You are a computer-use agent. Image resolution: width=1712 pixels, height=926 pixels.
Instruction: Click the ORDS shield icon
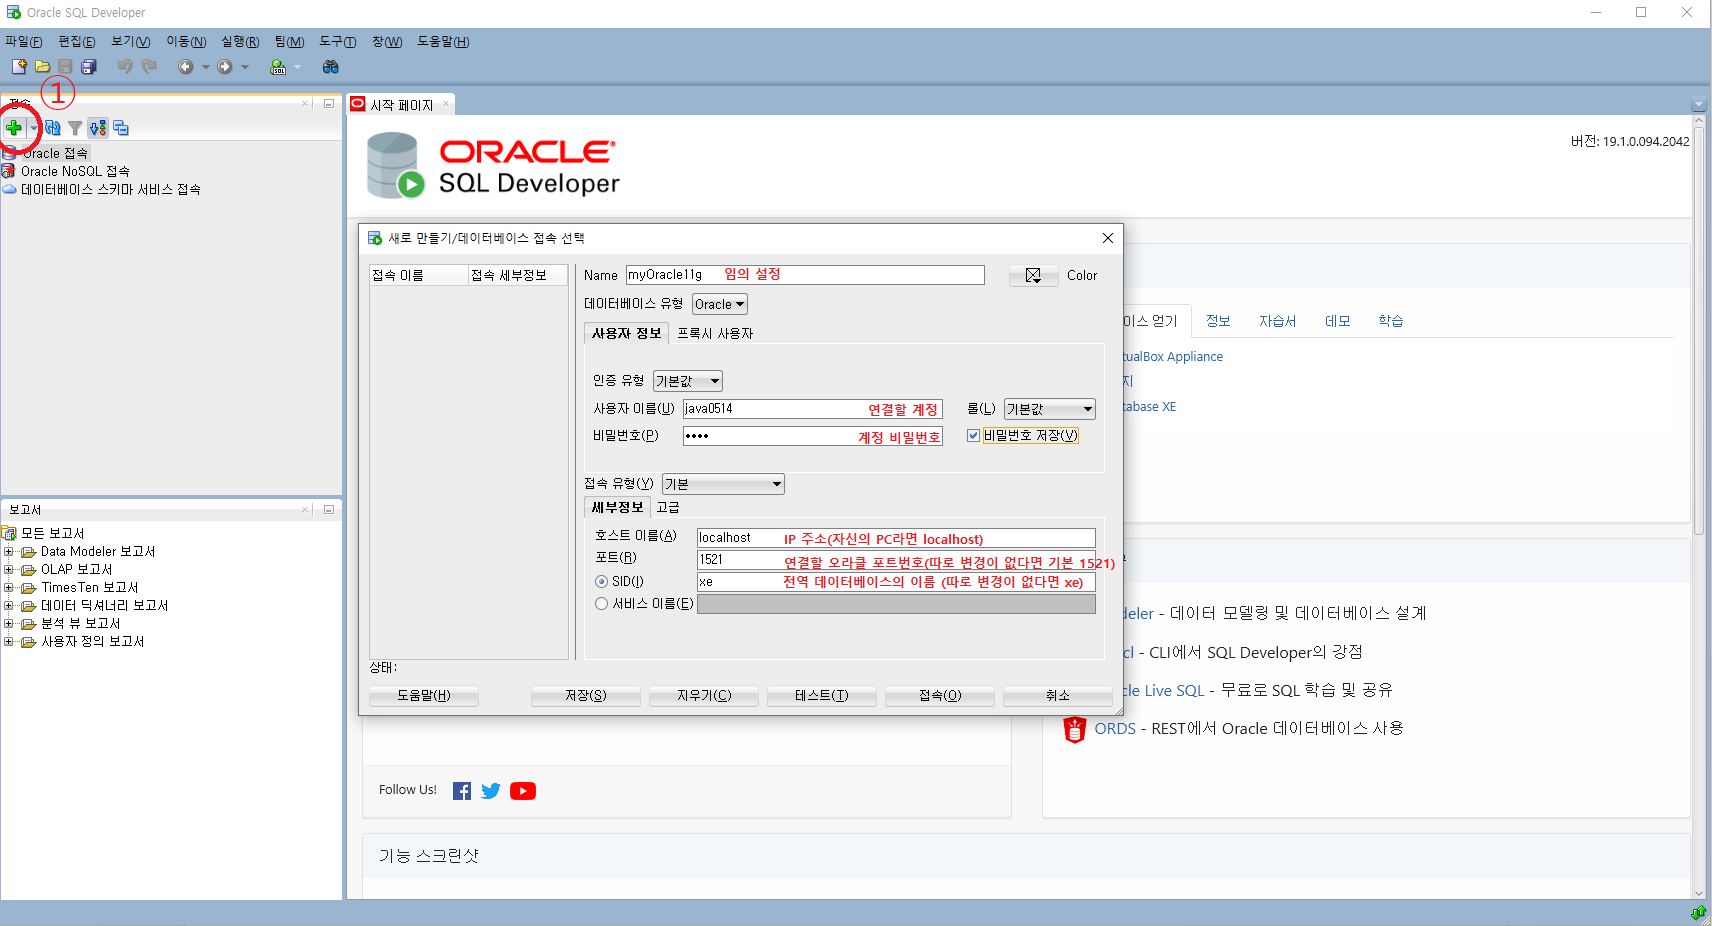tap(1074, 730)
